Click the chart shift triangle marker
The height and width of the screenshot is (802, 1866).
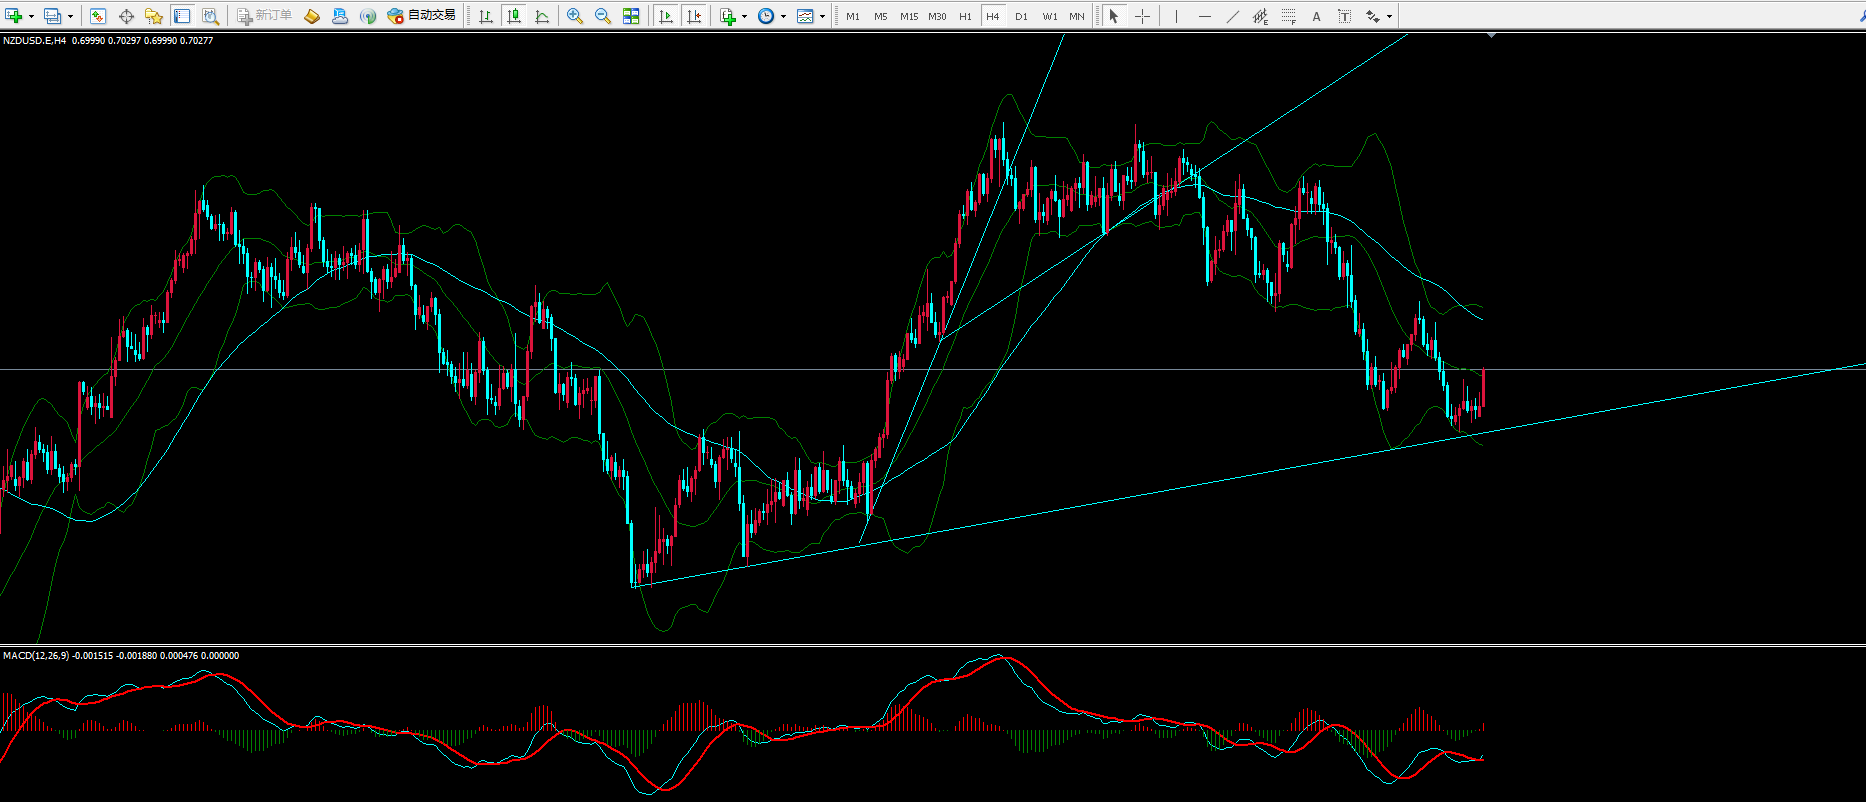tap(1491, 36)
